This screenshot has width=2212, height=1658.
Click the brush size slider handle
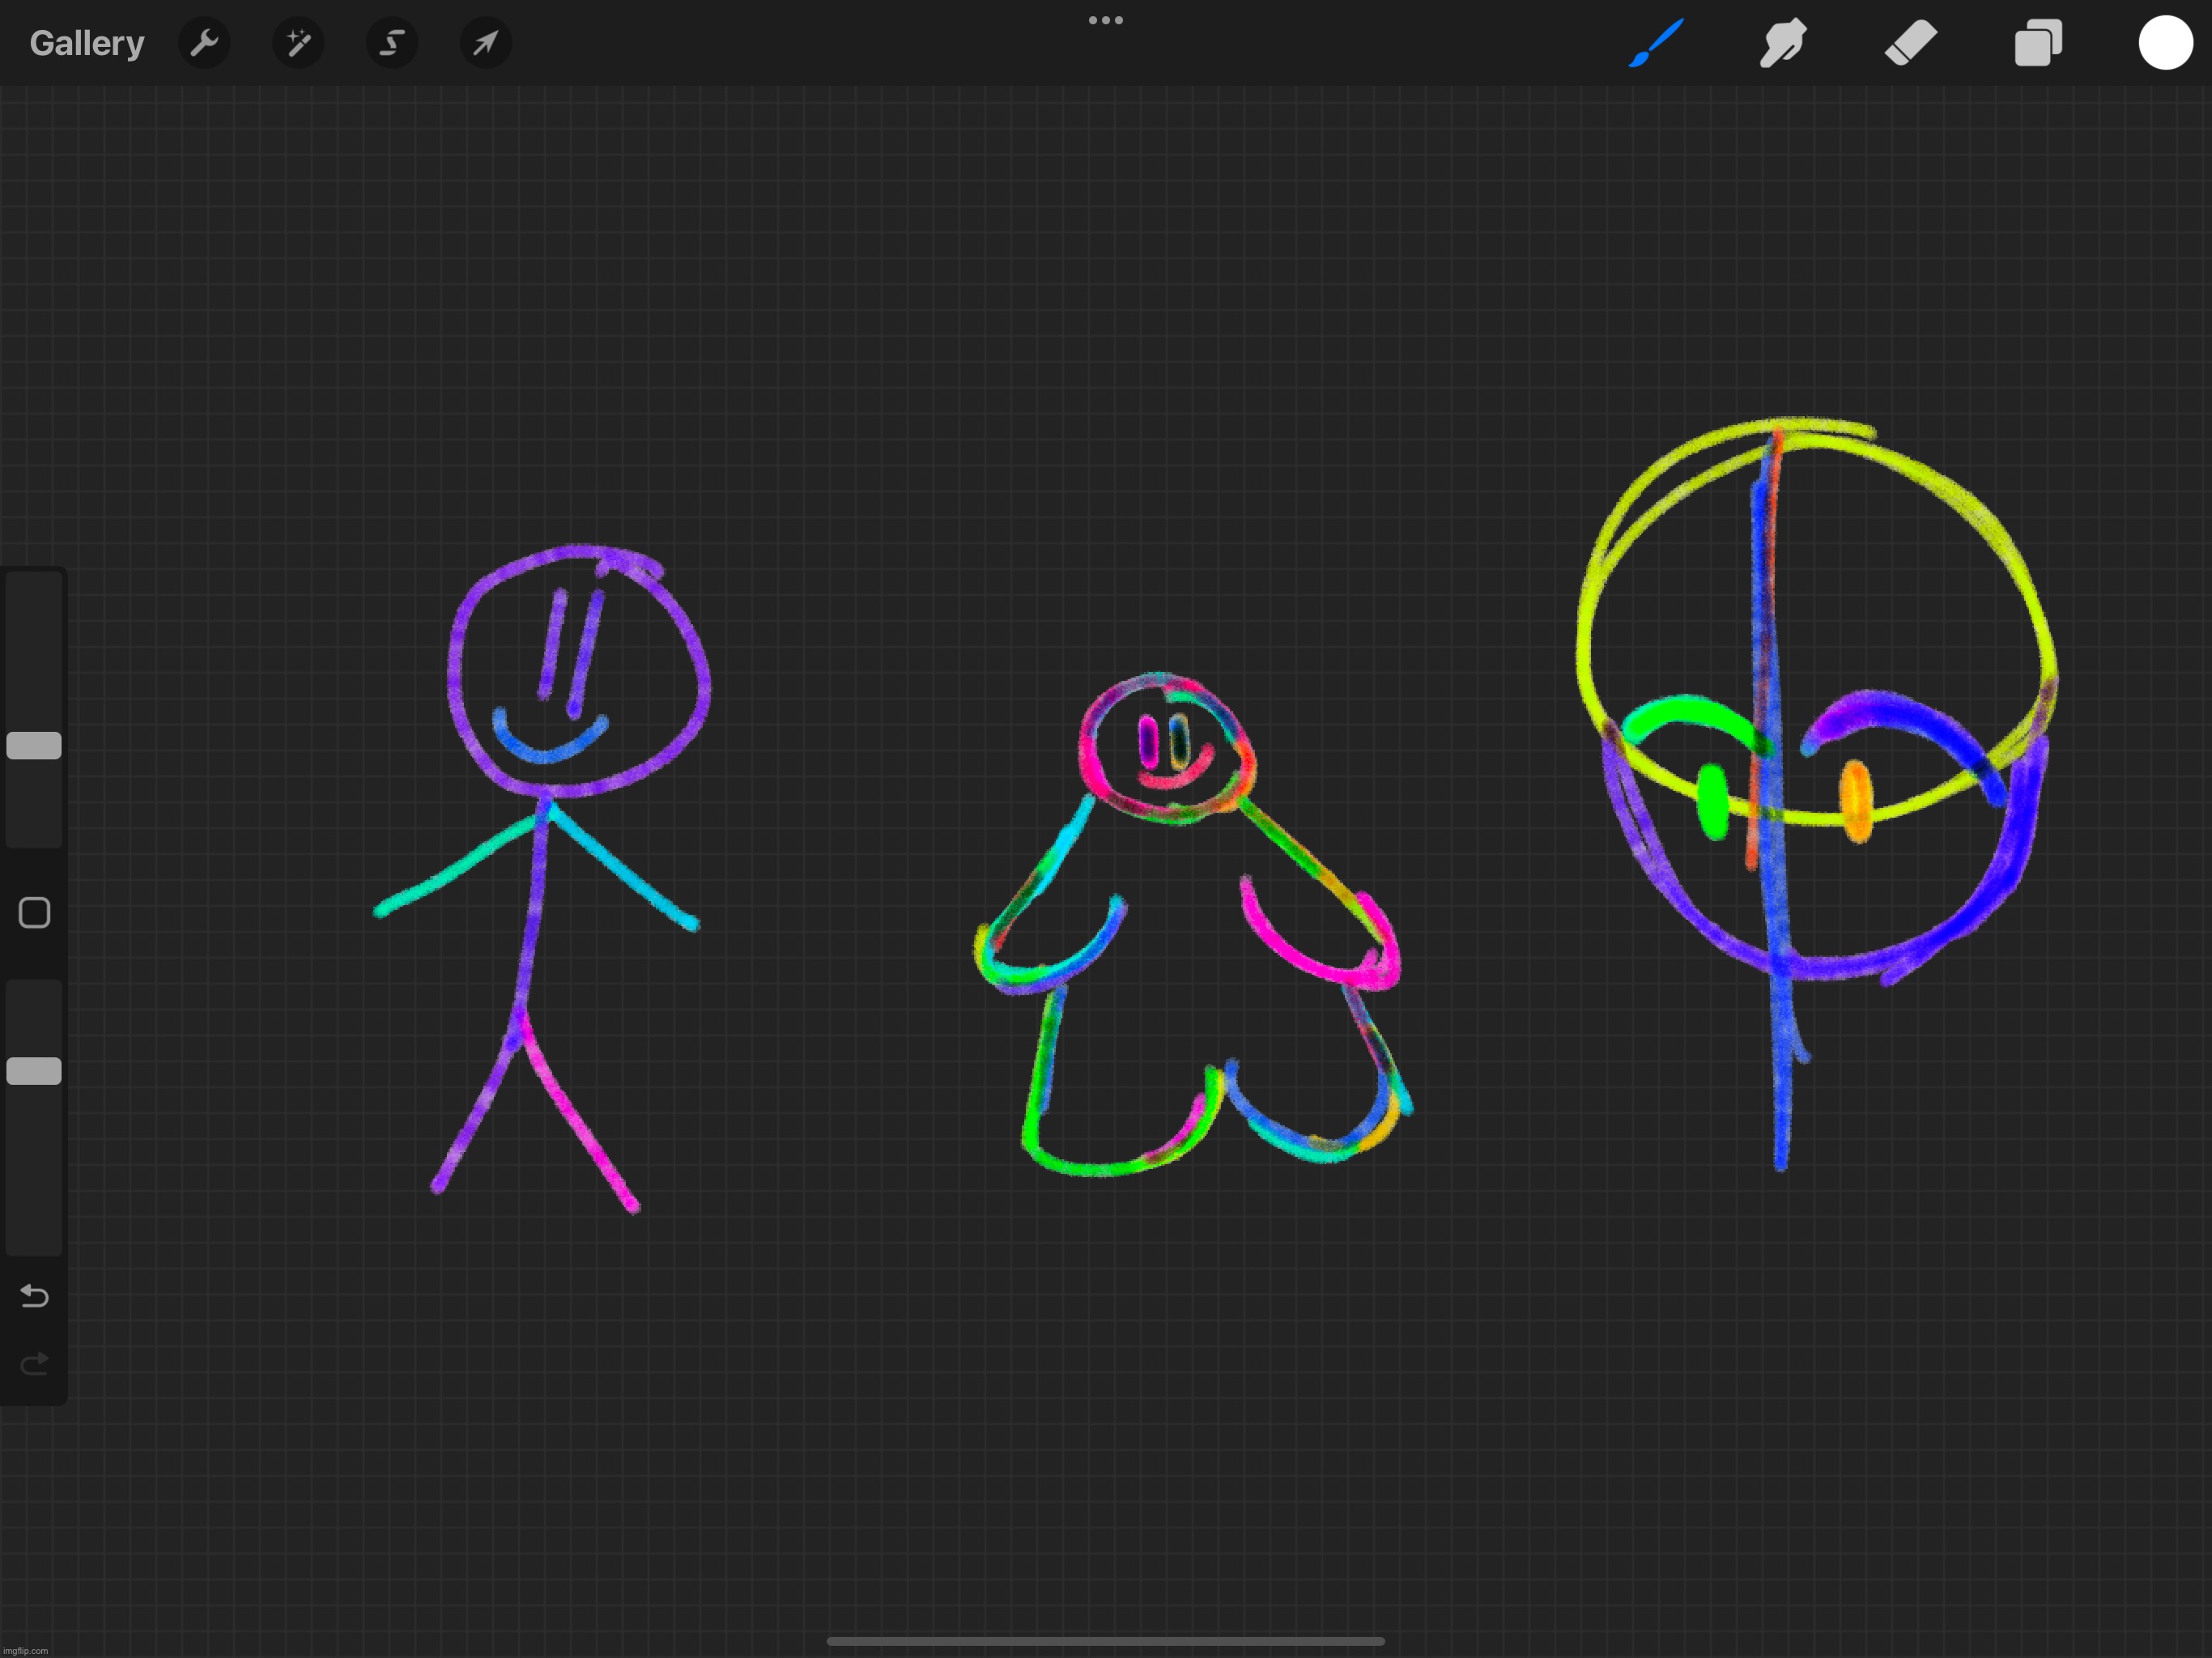click(x=34, y=745)
